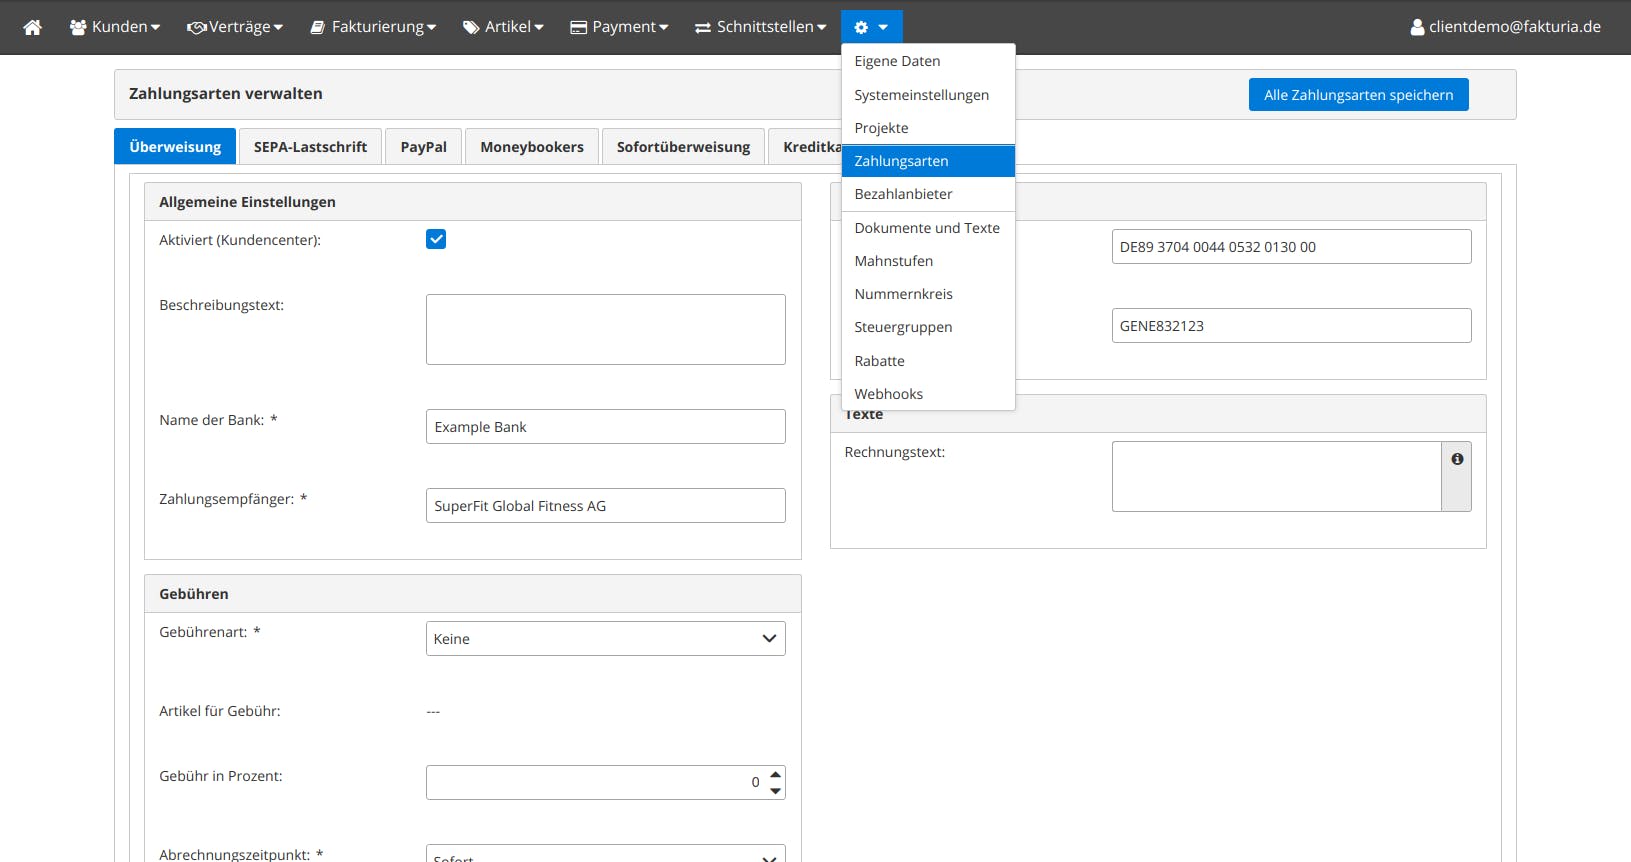
Task: Uncheck the Aktiviert (Kundencenter) checkbox
Action: pyautogui.click(x=436, y=239)
